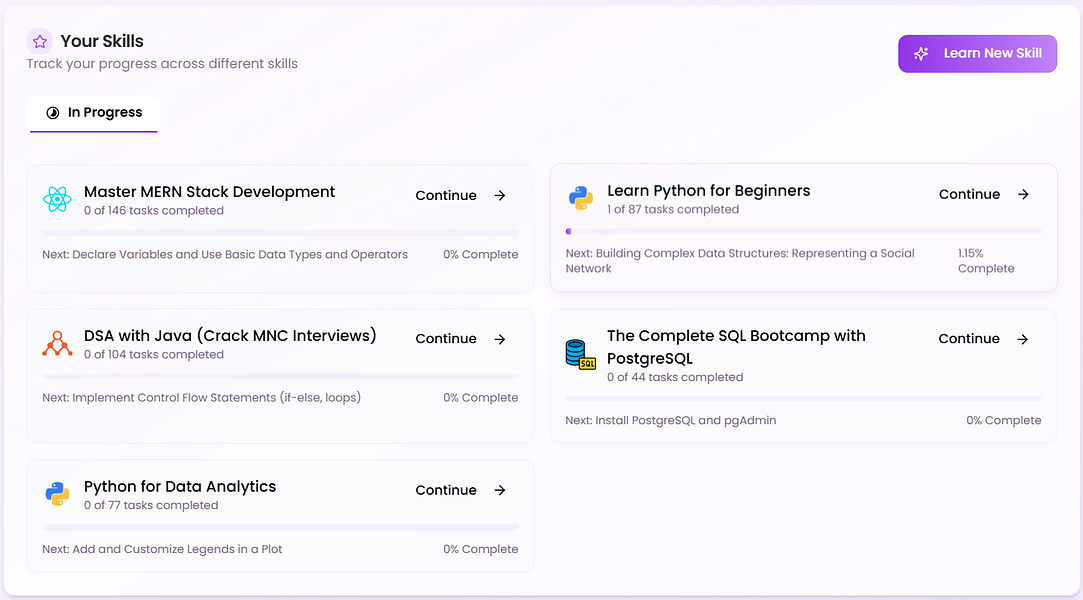Click the progress bar on the MERN Stack card
Image resolution: width=1083 pixels, height=600 pixels.
(280, 230)
